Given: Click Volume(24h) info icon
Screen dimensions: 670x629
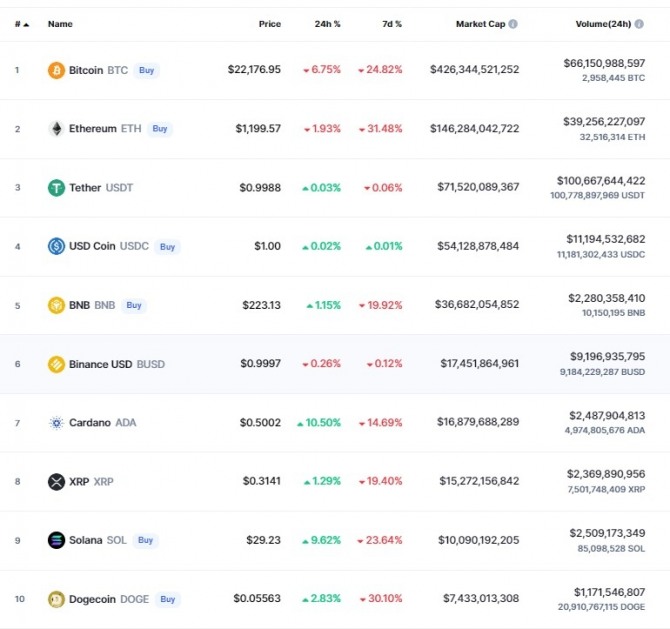Looking at the screenshot, I should click(x=639, y=23).
